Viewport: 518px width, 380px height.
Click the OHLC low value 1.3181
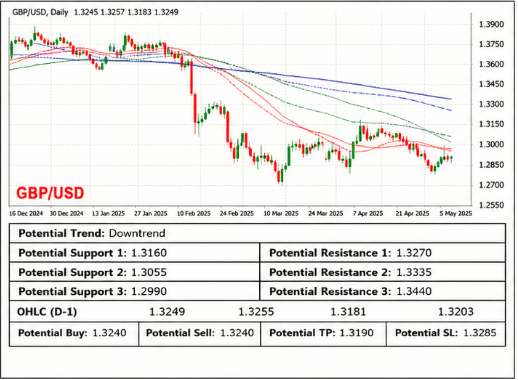(348, 312)
